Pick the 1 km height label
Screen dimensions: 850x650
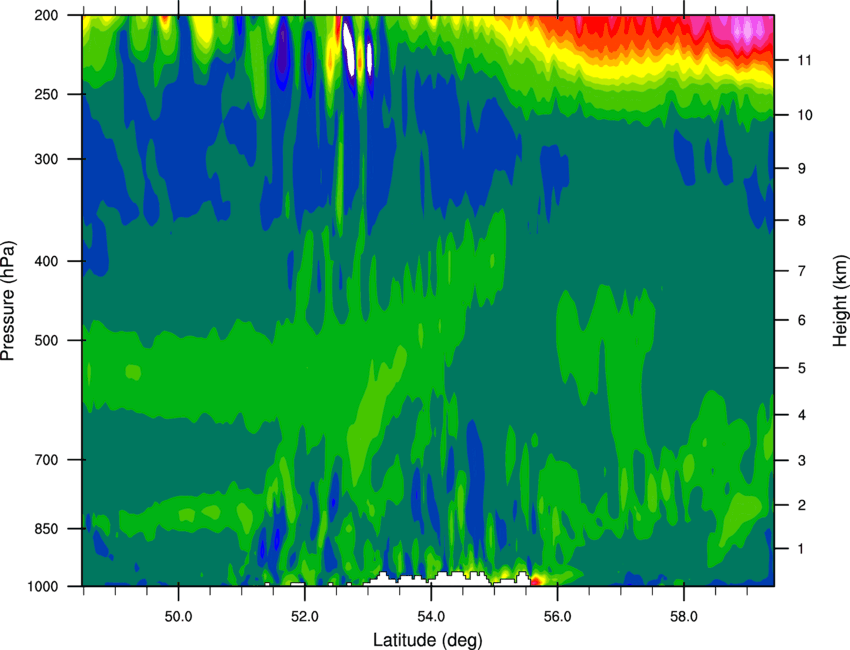click(x=802, y=549)
